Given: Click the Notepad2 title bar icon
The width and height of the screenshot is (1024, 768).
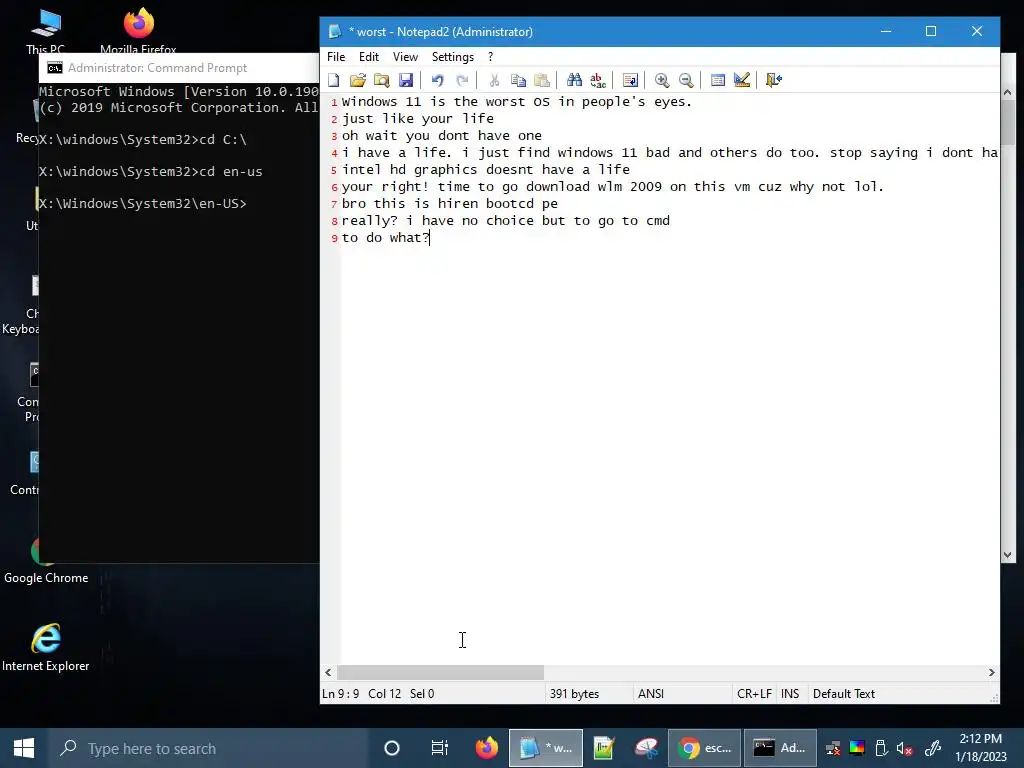Looking at the screenshot, I should point(335,31).
